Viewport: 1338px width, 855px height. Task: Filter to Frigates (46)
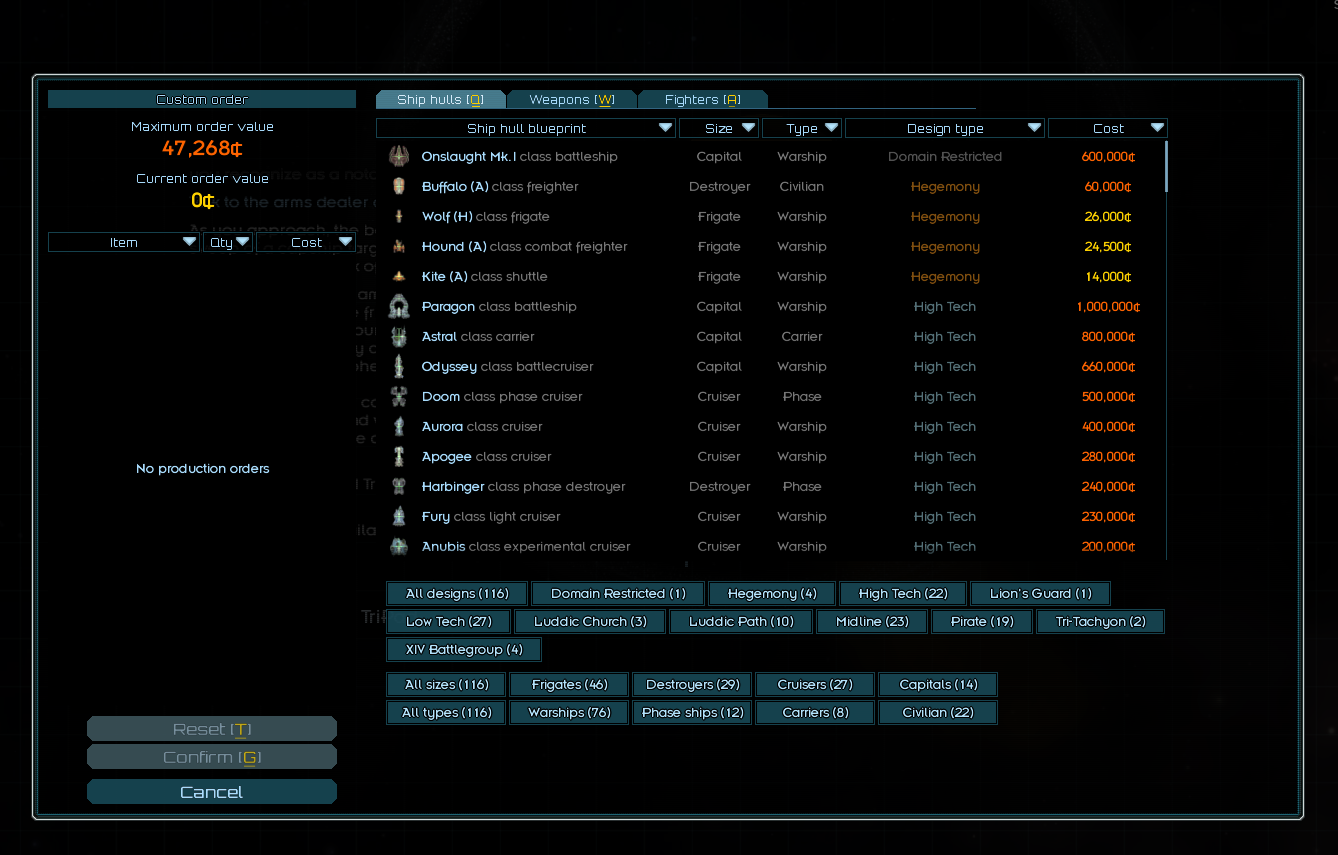click(569, 684)
